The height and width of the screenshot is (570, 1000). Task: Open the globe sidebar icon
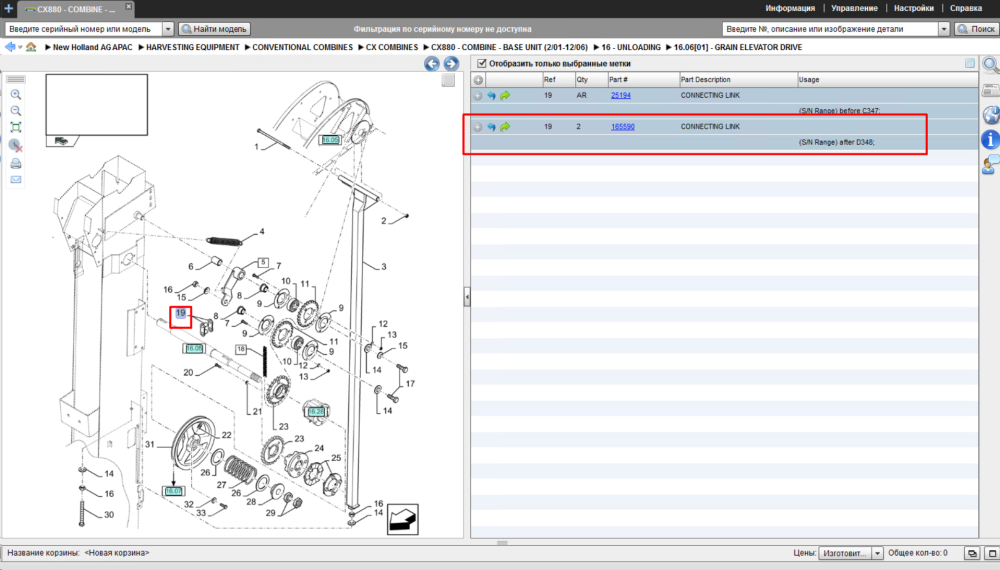coord(990,115)
